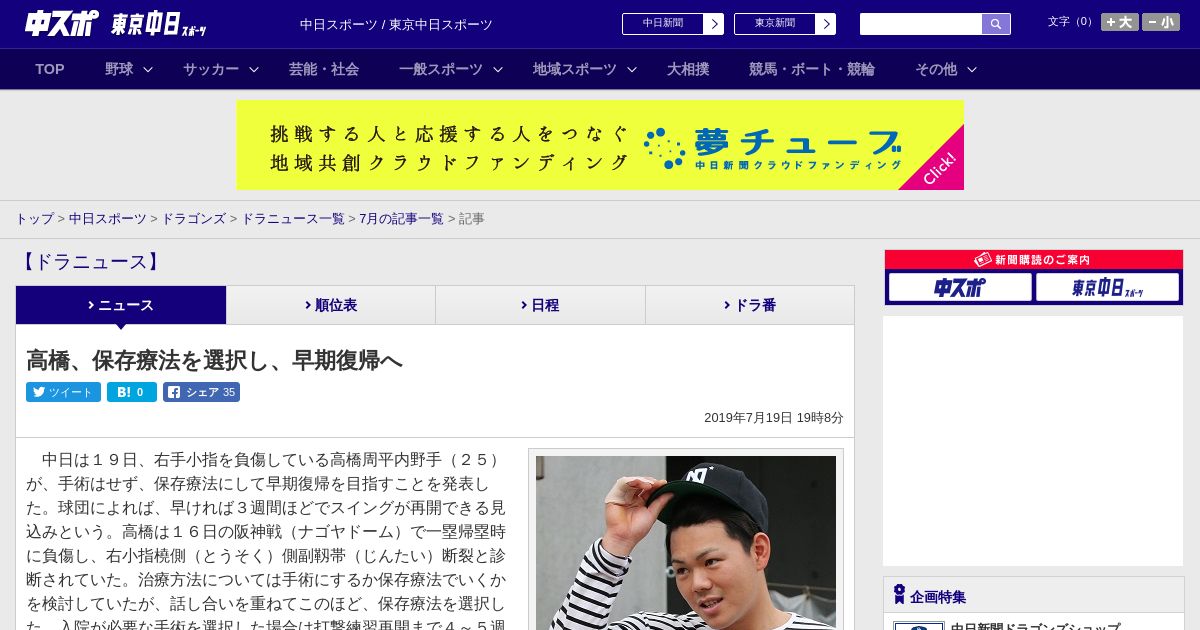Open the 一般スポーツ navigation menu
The image size is (1200, 630).
point(441,69)
